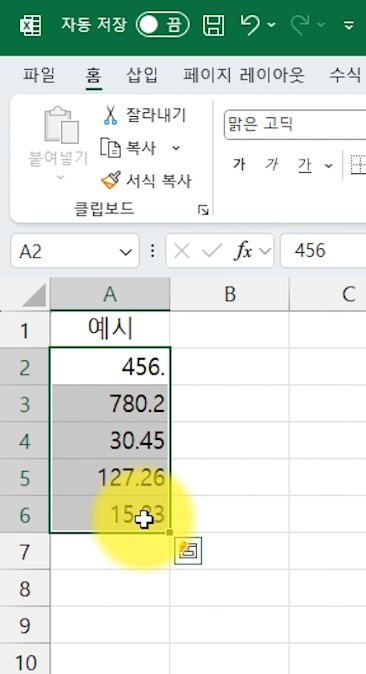Expand the 붙여넣기 options arrow

click(60, 177)
